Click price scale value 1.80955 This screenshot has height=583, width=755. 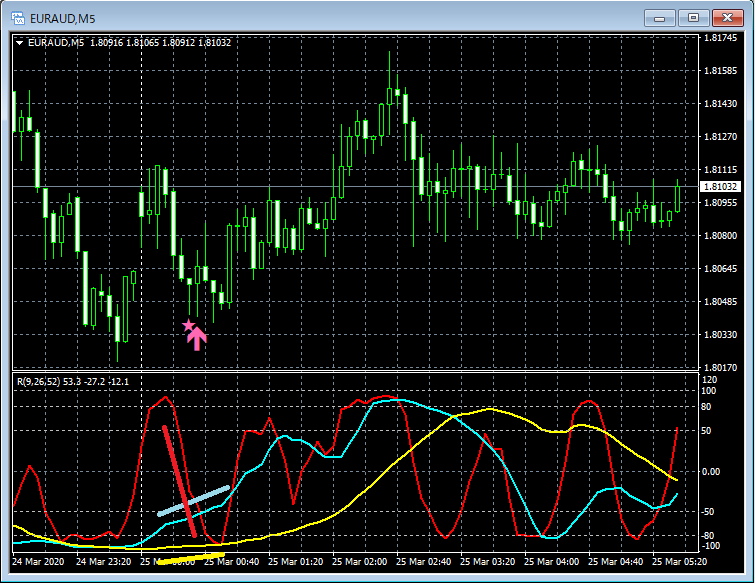point(720,203)
